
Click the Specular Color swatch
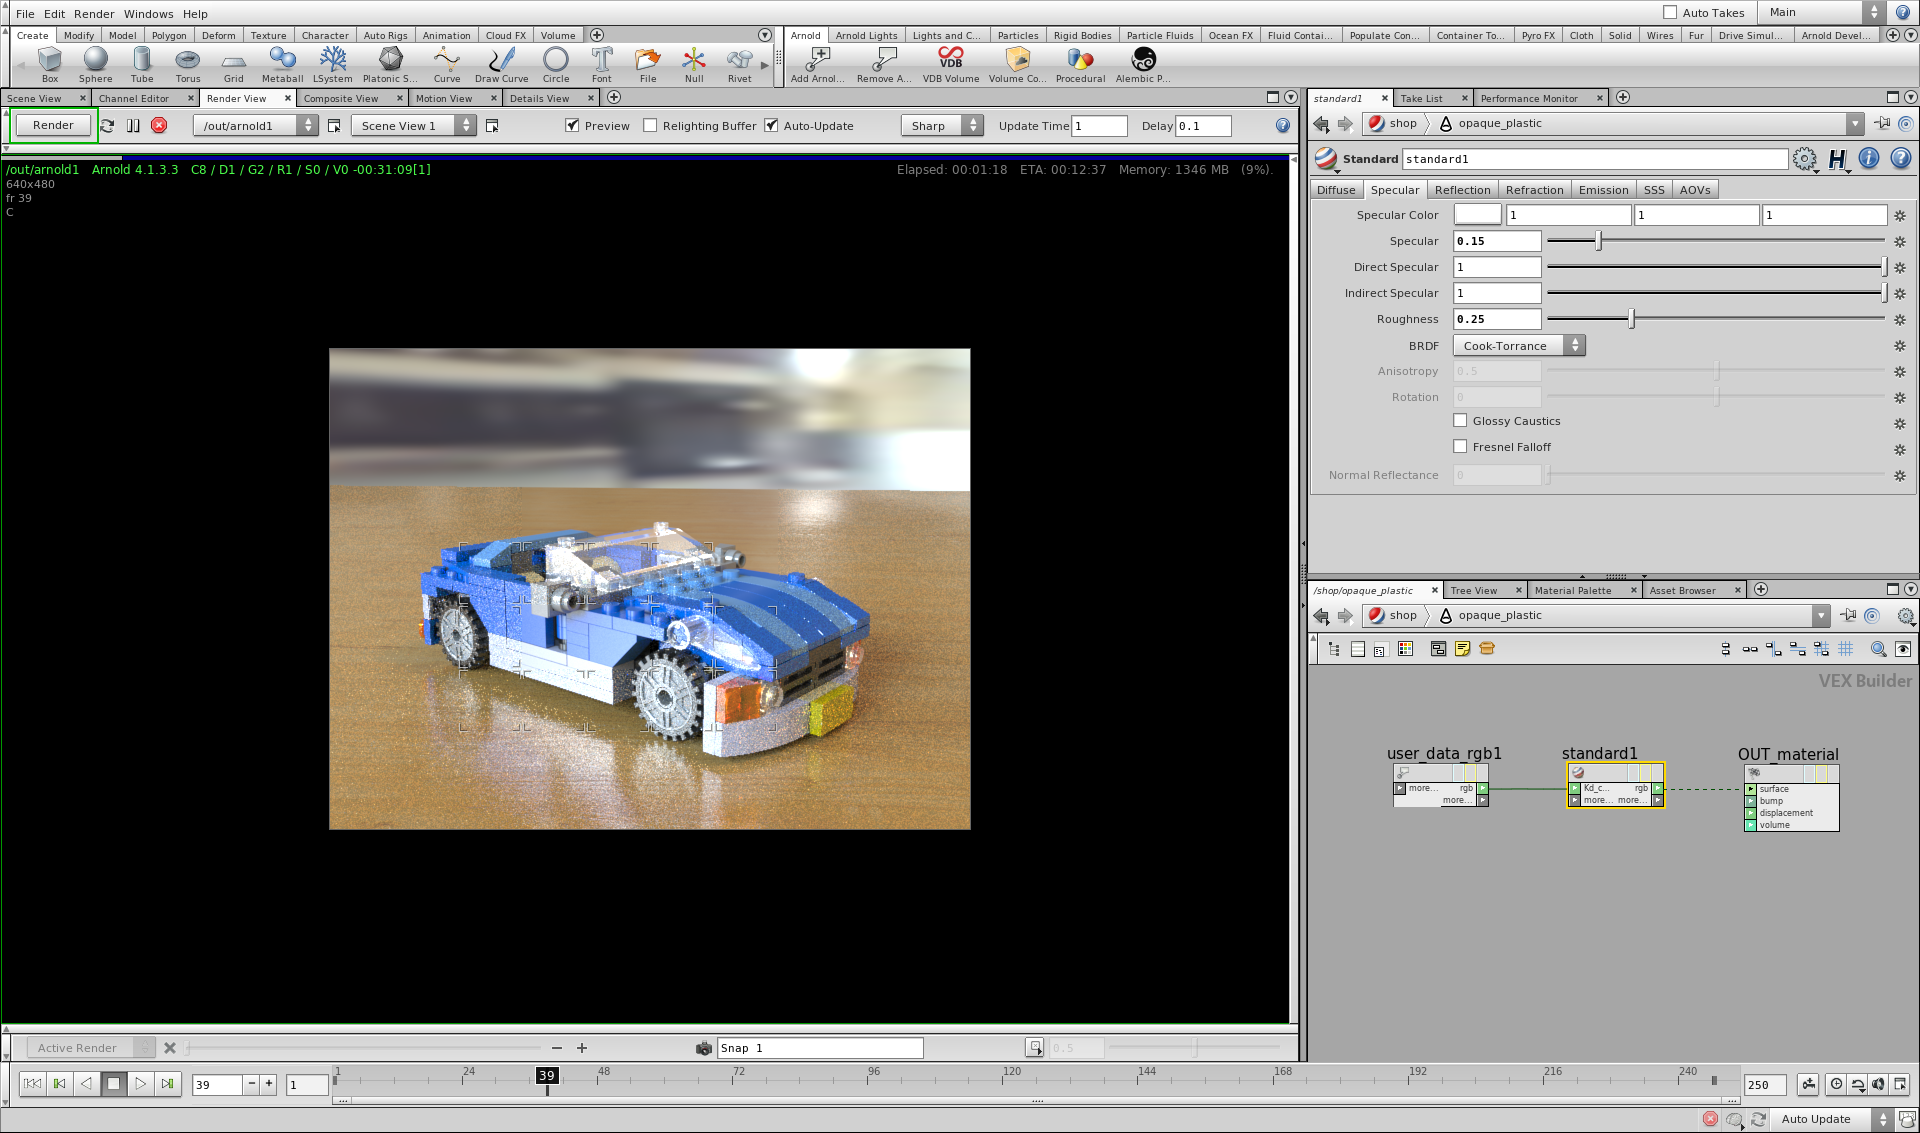coord(1476,215)
